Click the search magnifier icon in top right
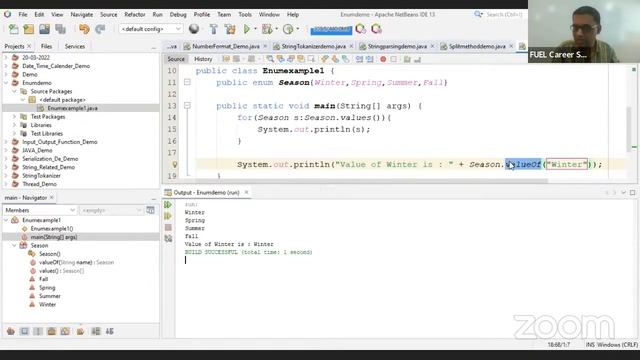This screenshot has height=360, width=640. point(478,14)
